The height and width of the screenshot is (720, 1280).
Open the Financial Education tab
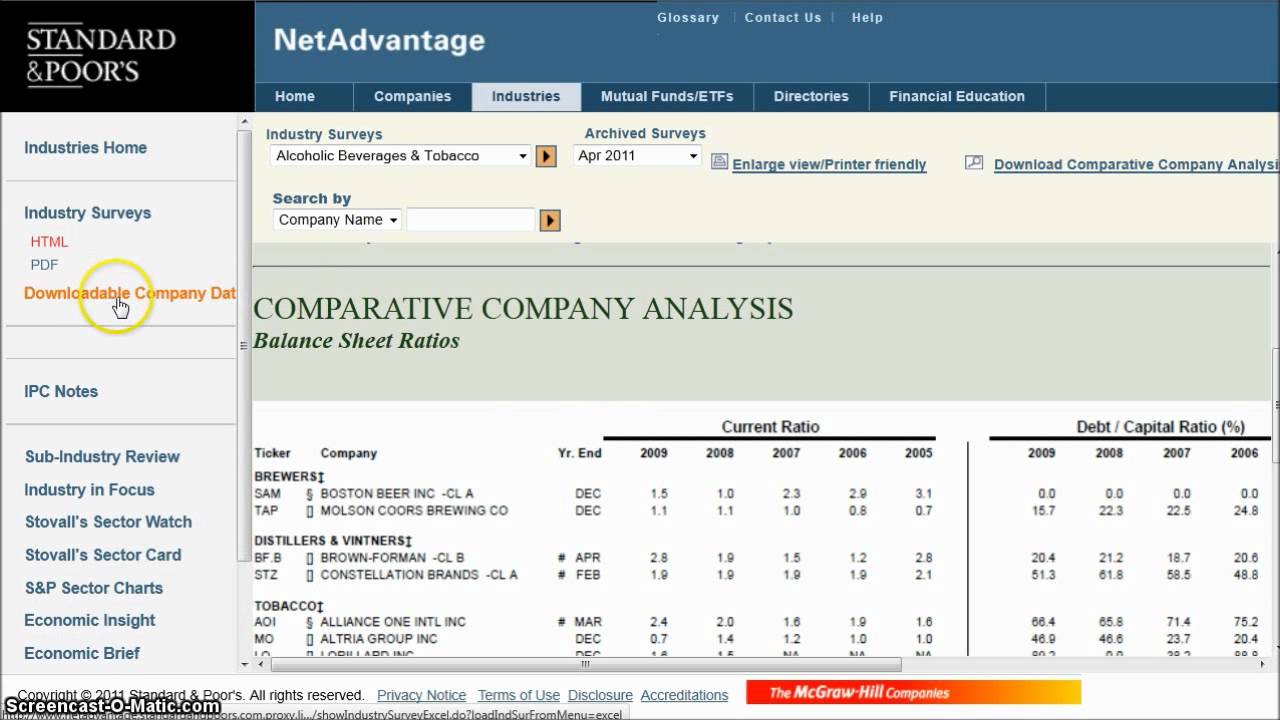[x=957, y=97]
